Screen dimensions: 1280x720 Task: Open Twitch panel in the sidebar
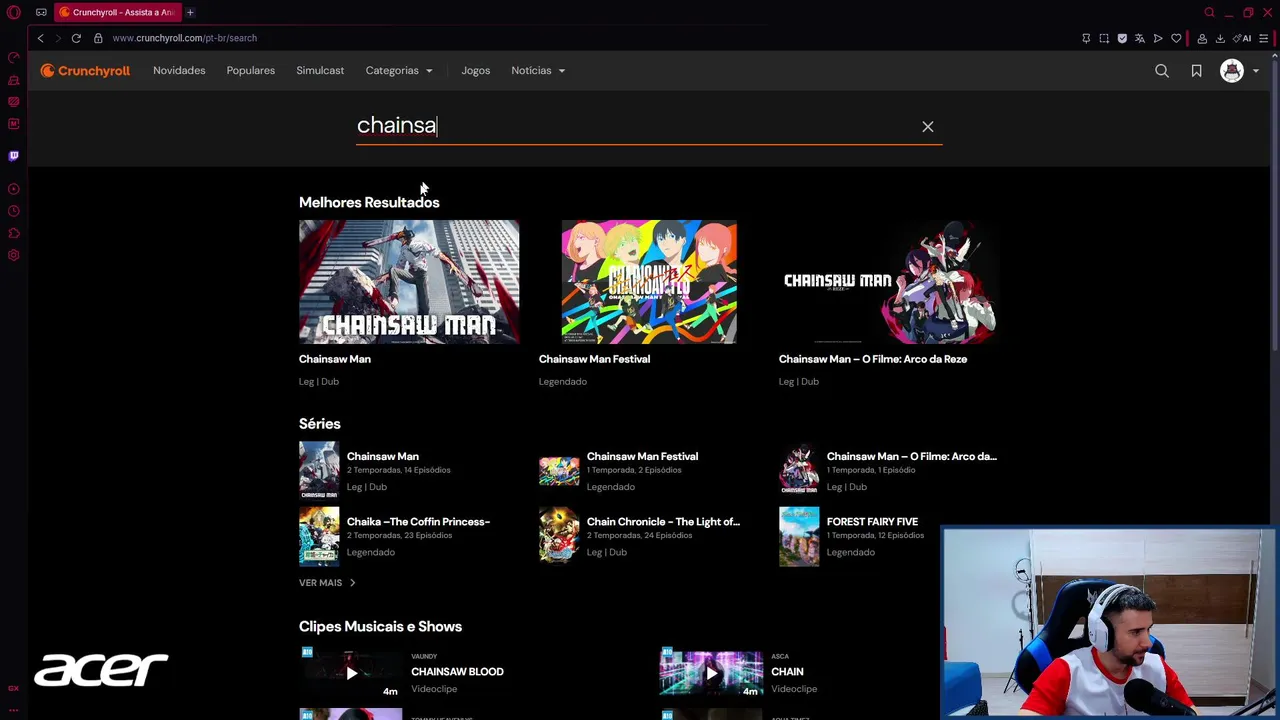coord(14,156)
